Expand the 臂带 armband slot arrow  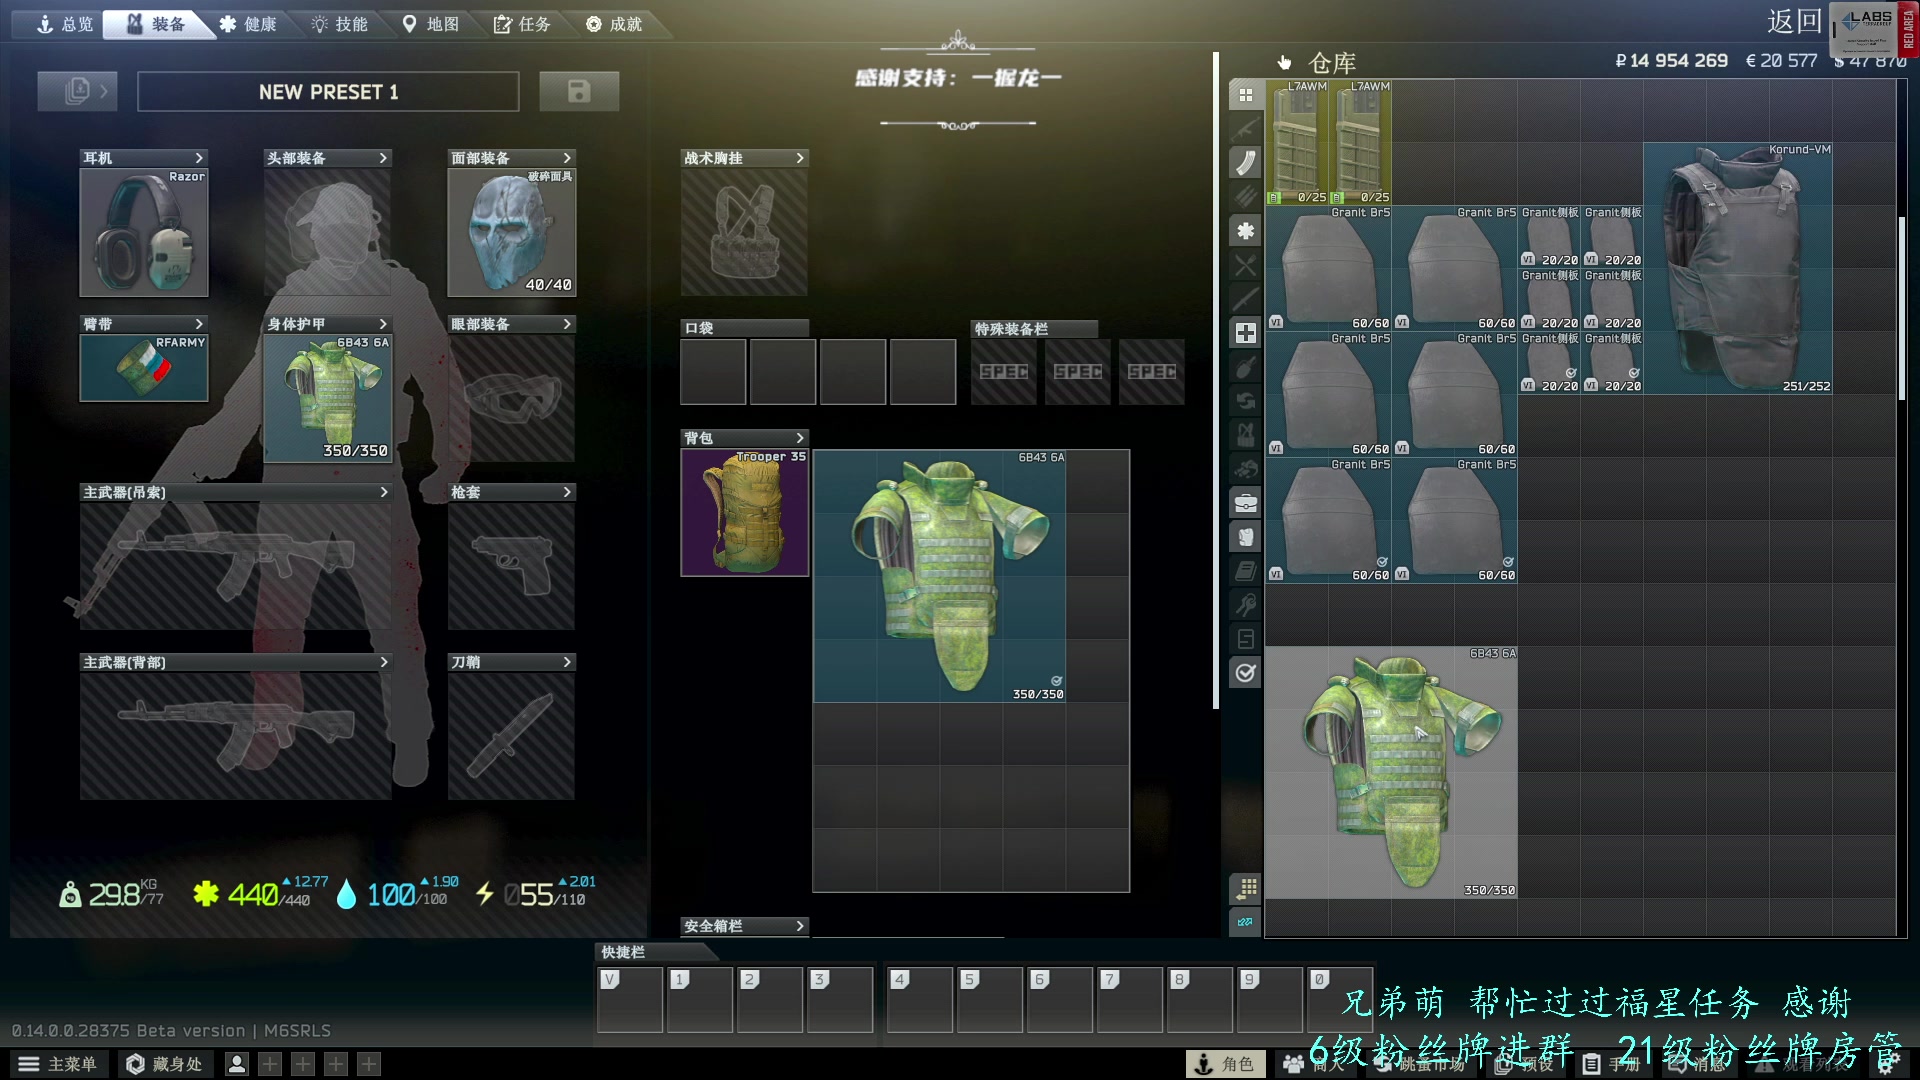pos(199,324)
